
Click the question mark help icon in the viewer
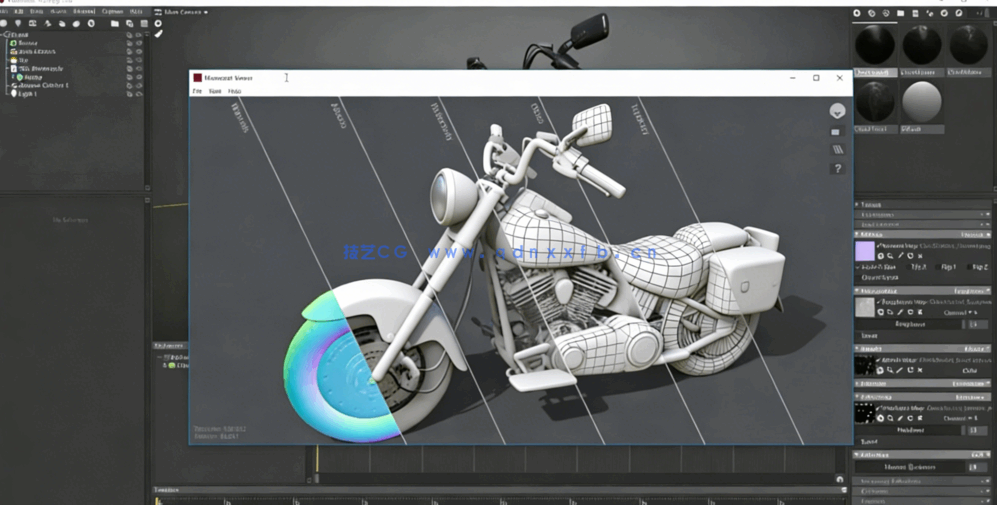837,169
